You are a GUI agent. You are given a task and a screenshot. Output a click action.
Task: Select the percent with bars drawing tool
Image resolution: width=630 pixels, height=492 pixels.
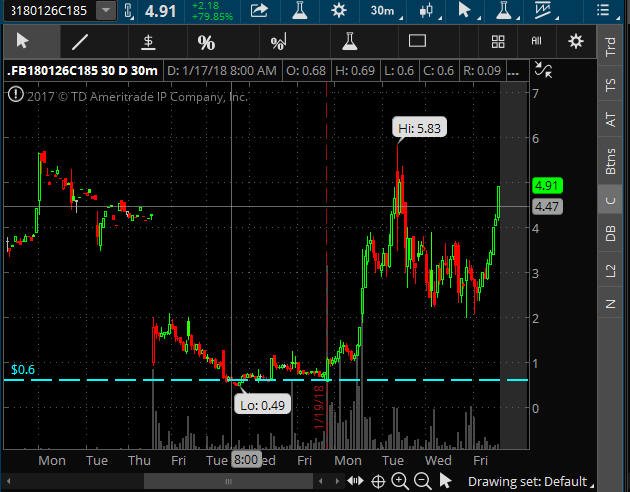[x=278, y=42]
